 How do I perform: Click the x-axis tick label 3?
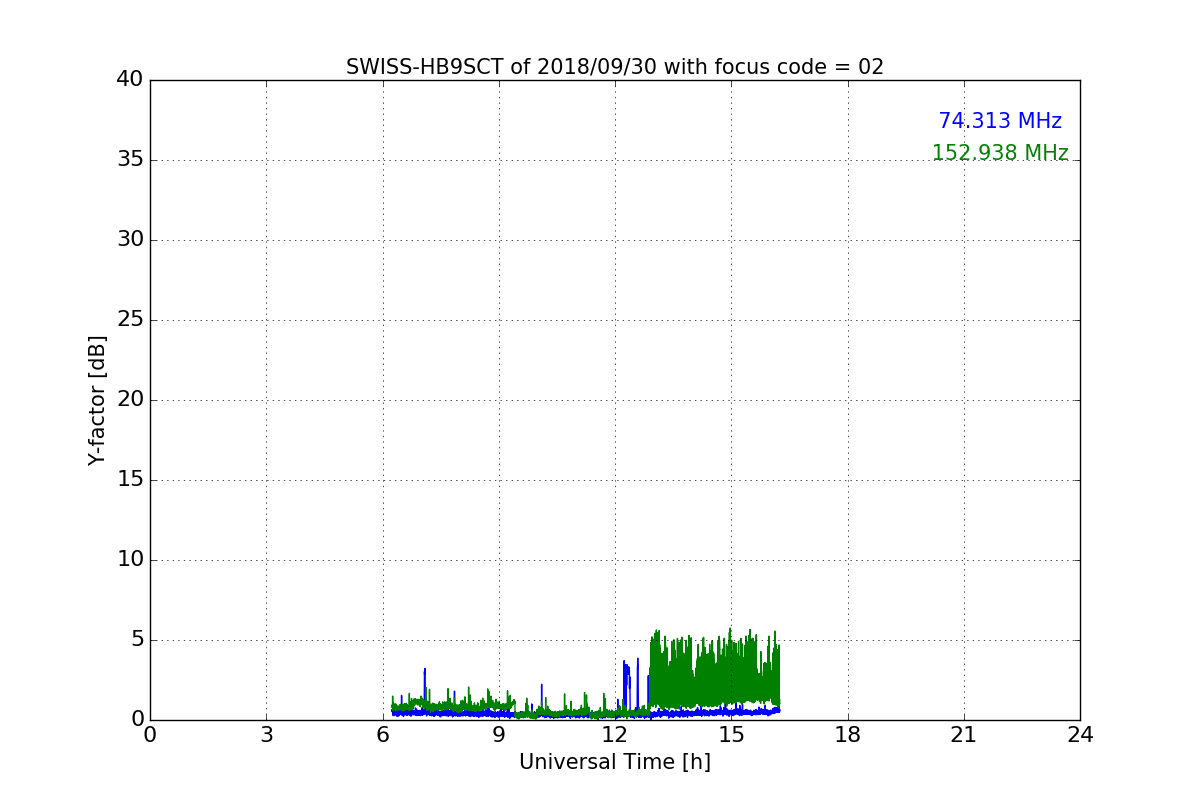click(266, 735)
